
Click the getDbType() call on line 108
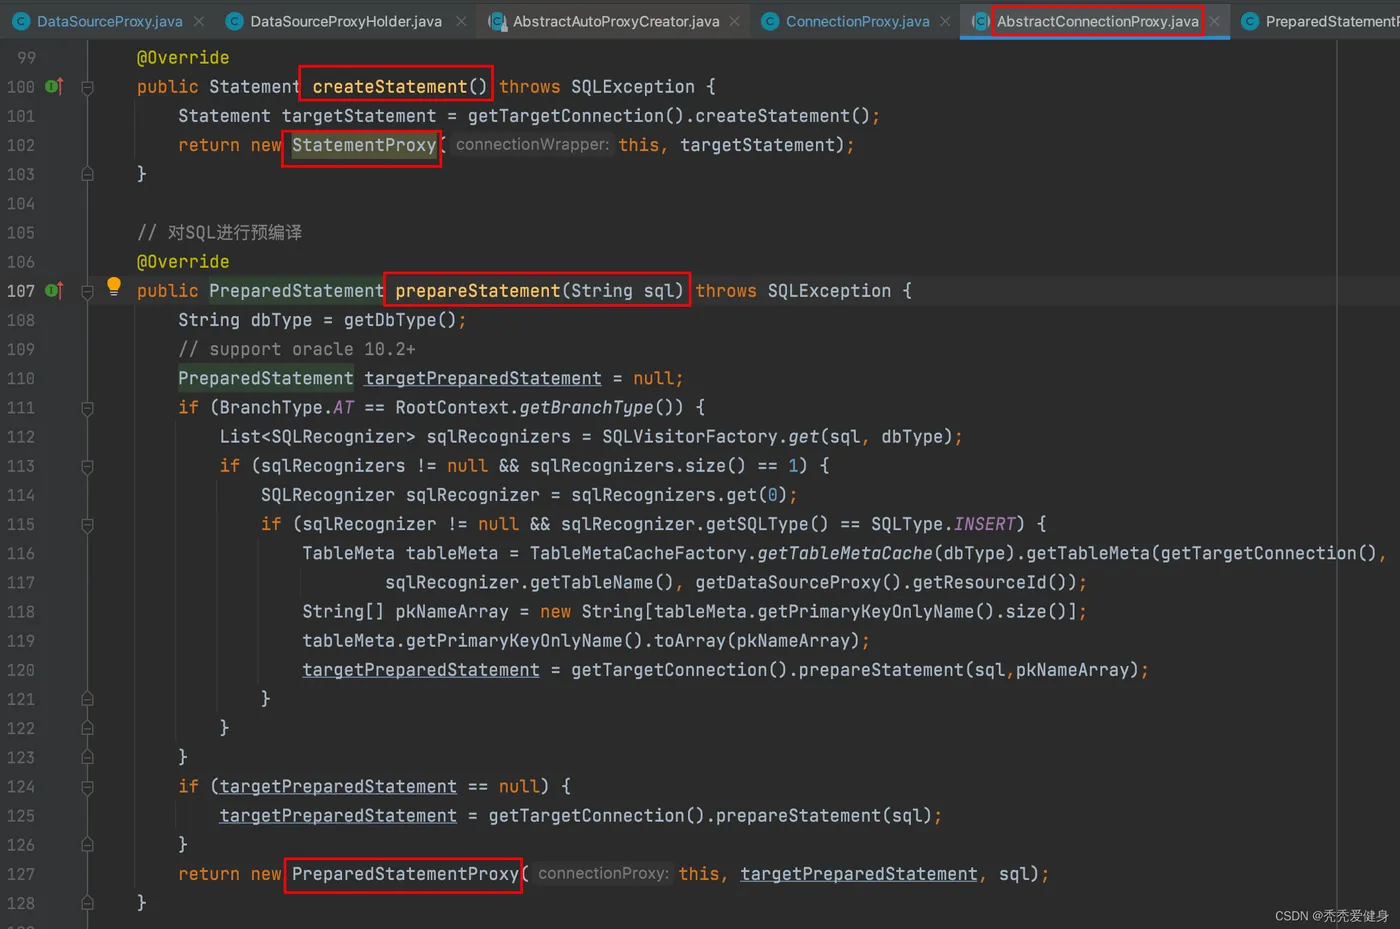[x=400, y=320]
